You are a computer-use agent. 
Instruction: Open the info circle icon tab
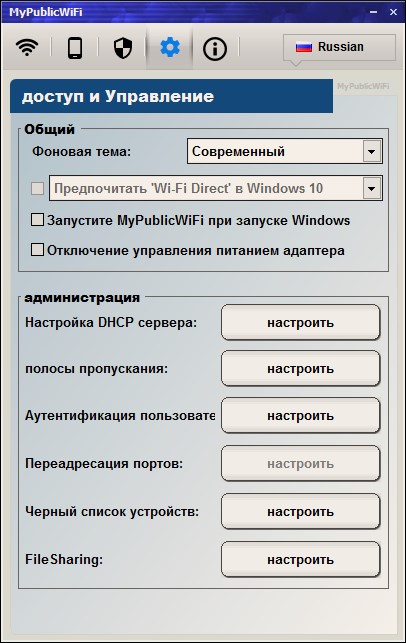click(x=215, y=49)
